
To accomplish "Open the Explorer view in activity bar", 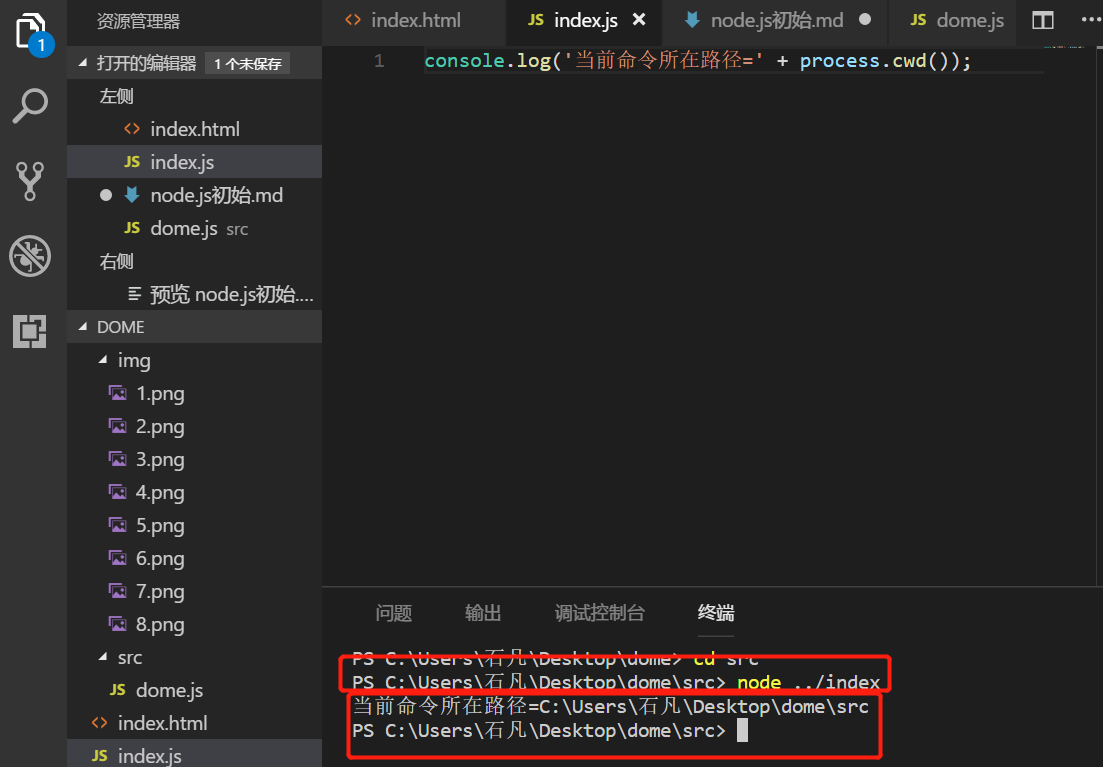I will [31, 32].
